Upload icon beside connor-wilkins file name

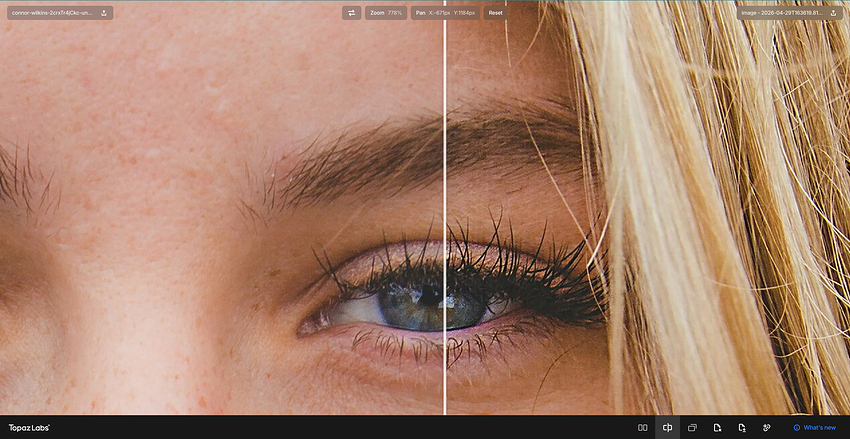104,13
